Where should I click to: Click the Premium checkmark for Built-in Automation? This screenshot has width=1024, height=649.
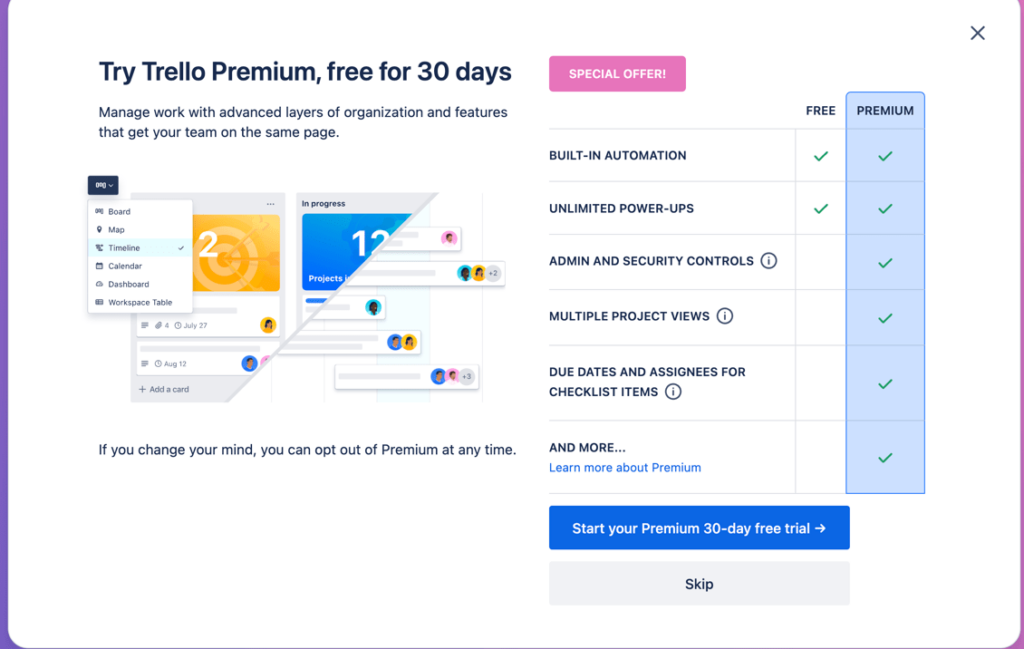point(884,156)
